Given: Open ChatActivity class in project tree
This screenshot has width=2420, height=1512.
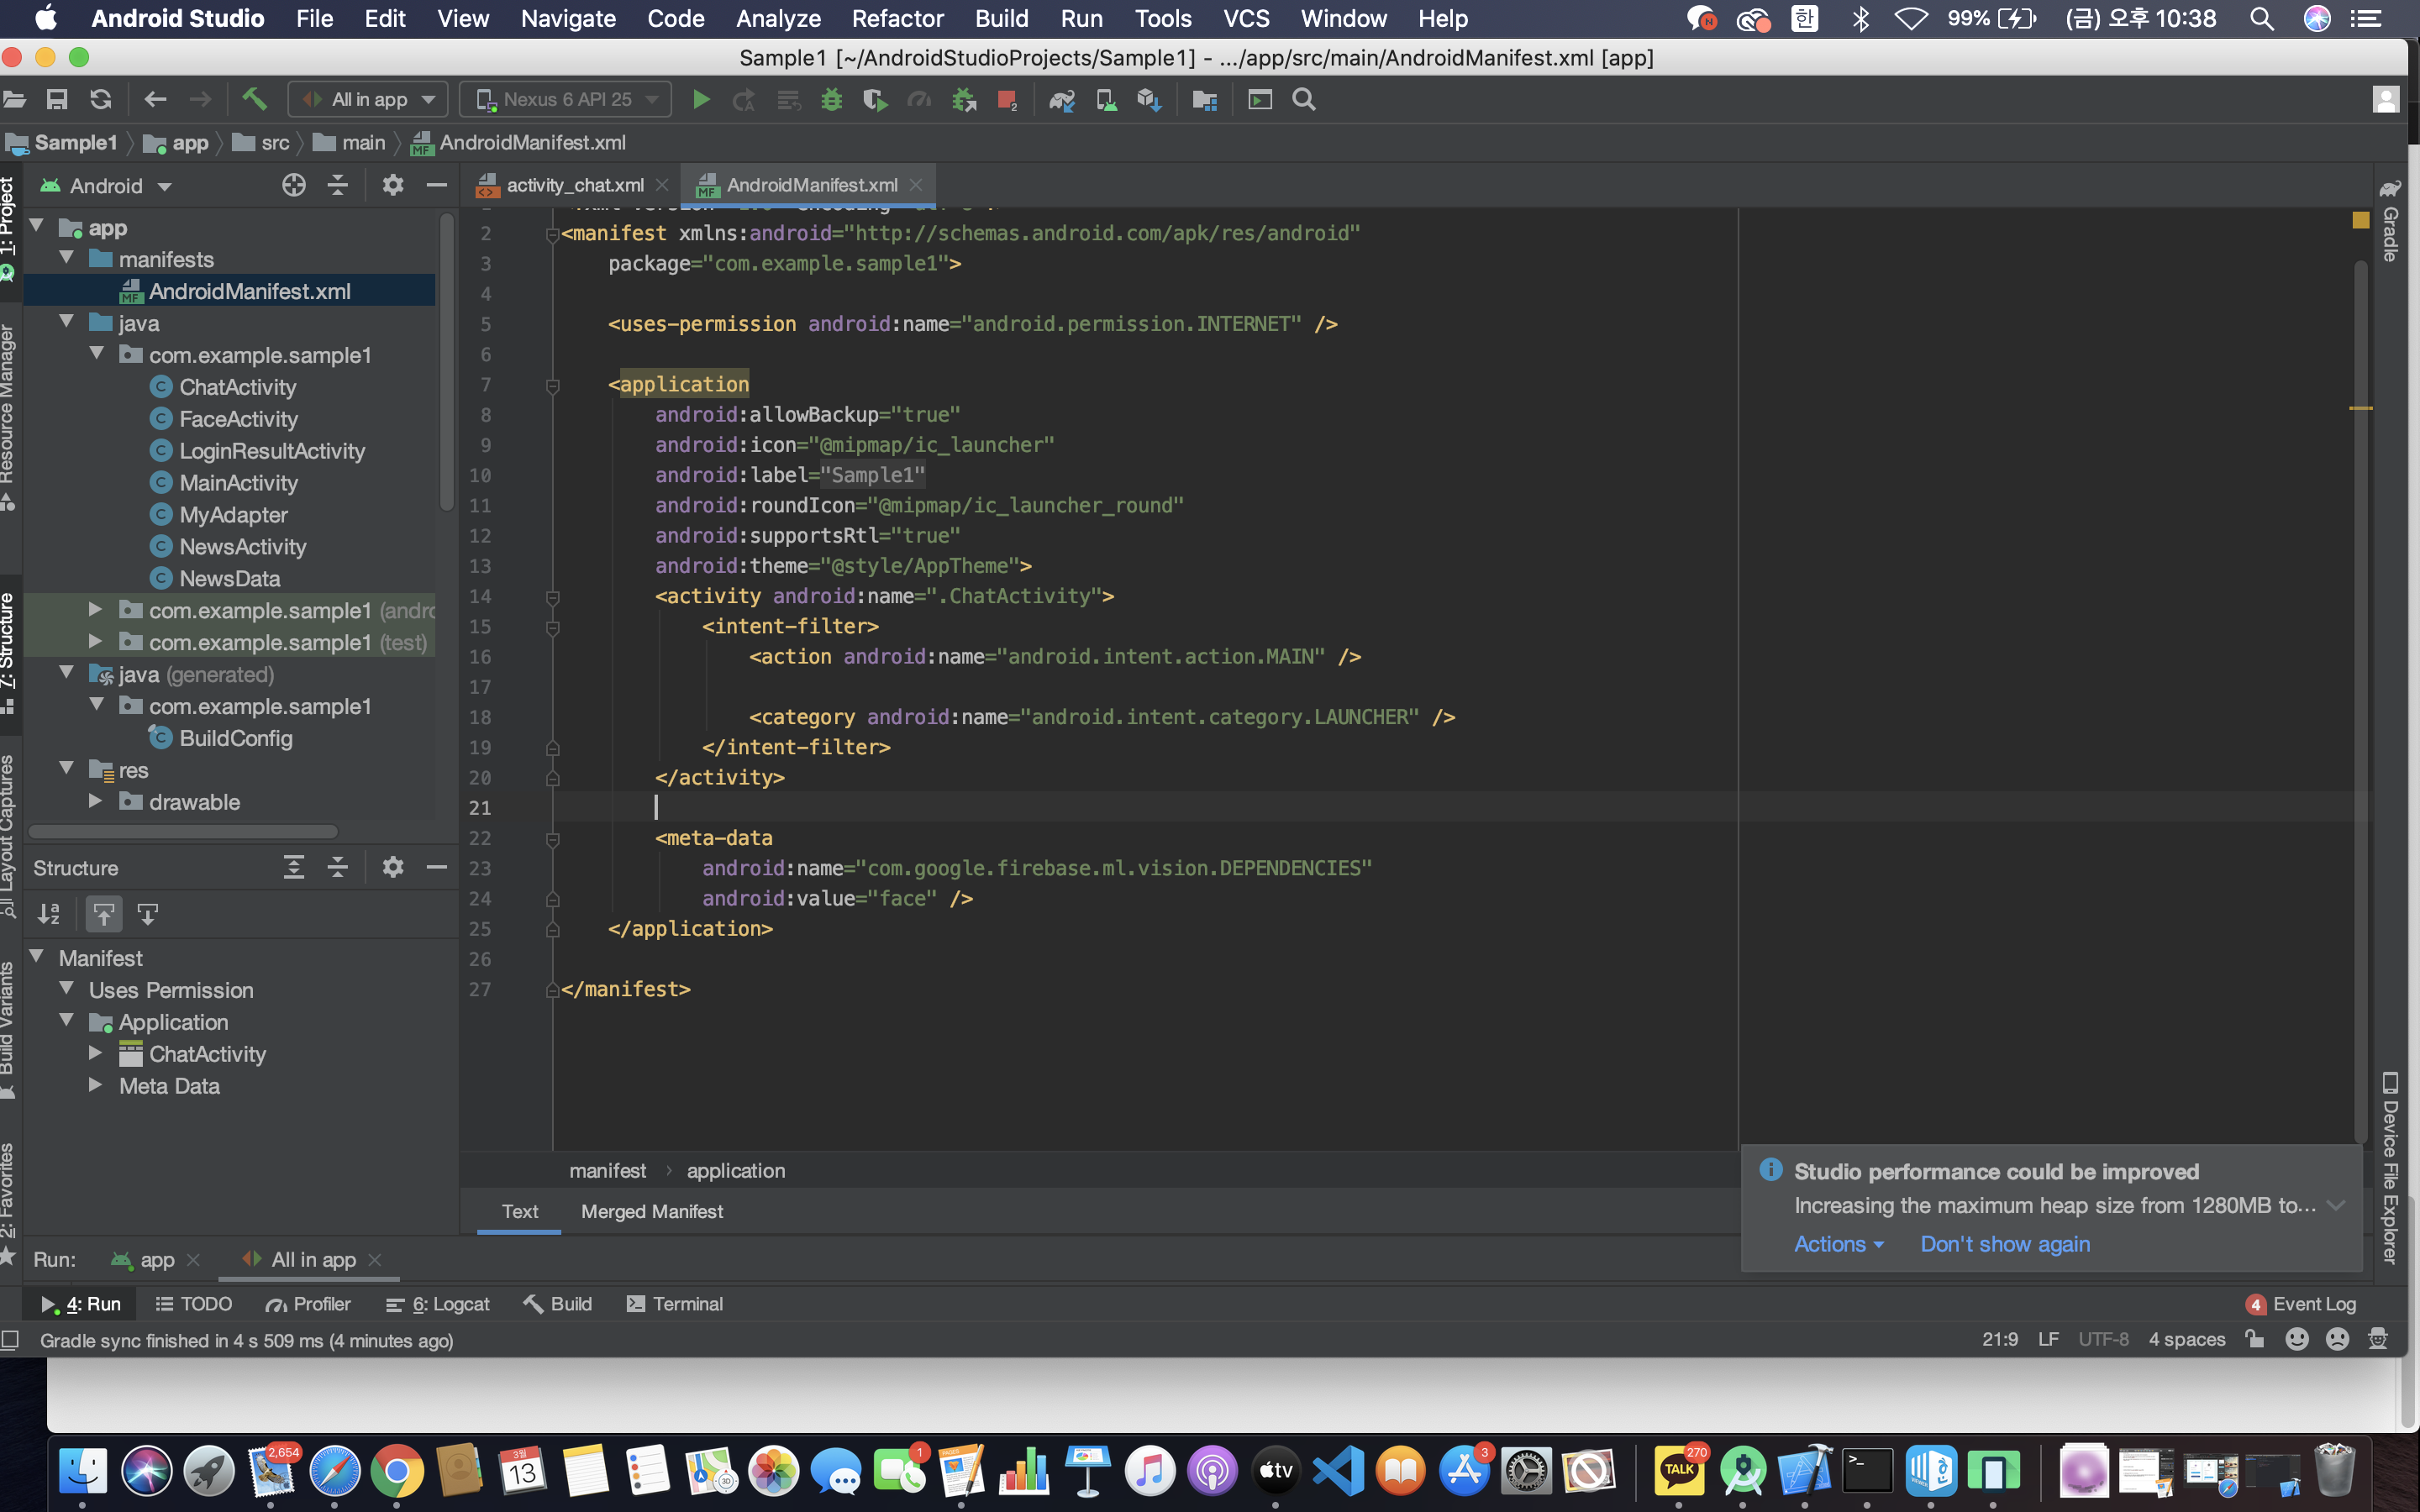Looking at the screenshot, I should [238, 387].
